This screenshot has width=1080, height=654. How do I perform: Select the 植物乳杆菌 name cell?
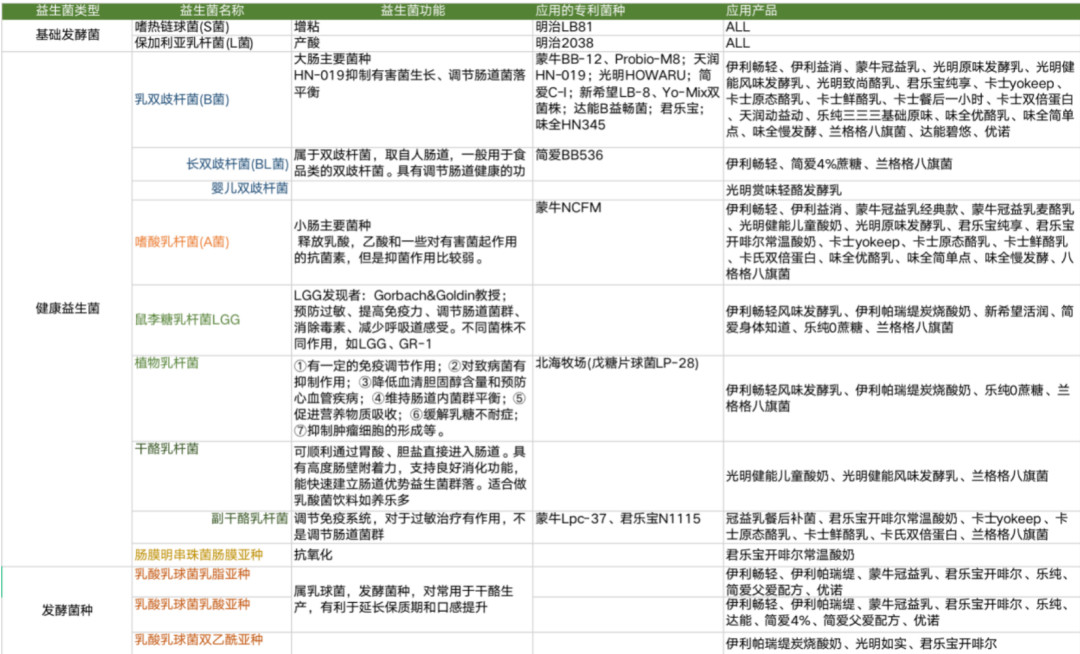[211, 398]
